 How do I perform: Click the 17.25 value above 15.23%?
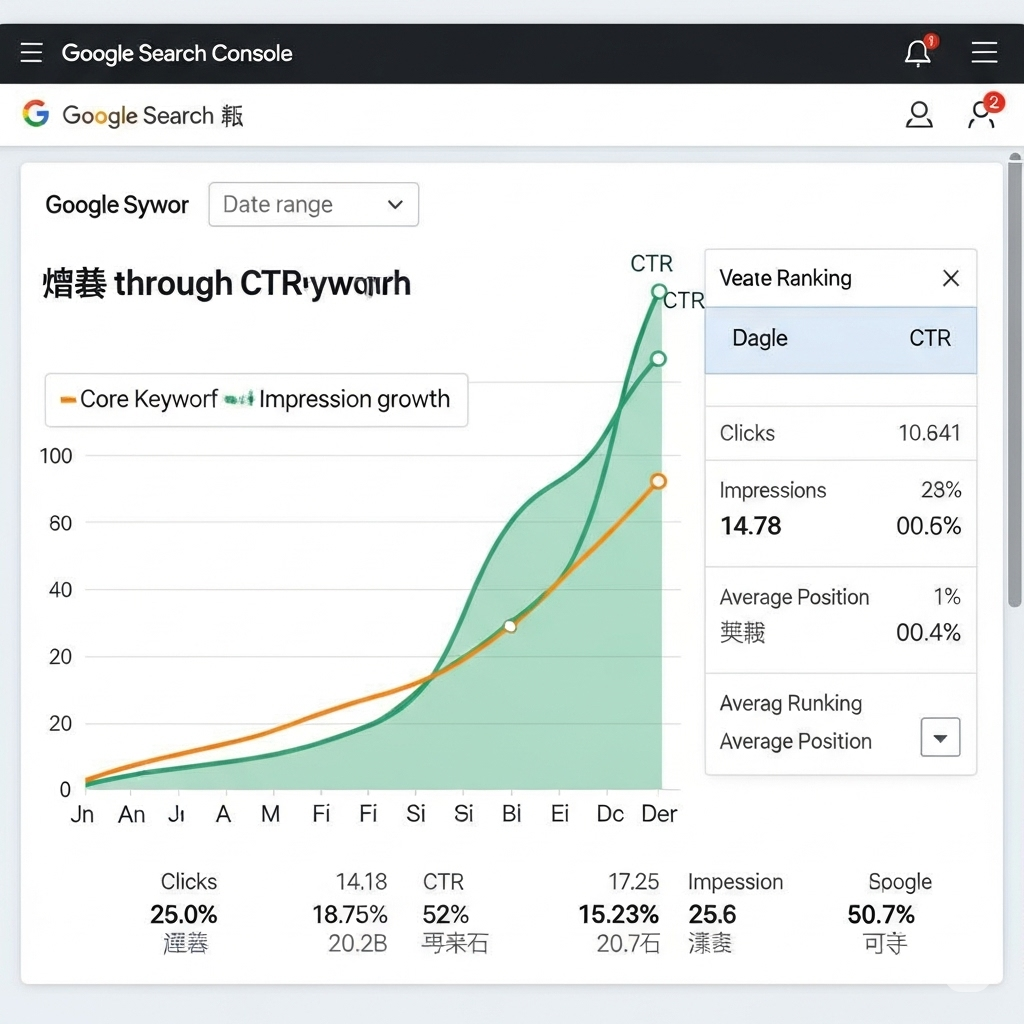tap(633, 882)
